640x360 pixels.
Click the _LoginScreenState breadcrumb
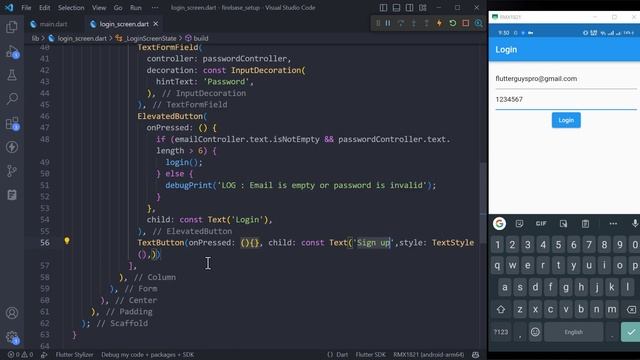click(151, 38)
